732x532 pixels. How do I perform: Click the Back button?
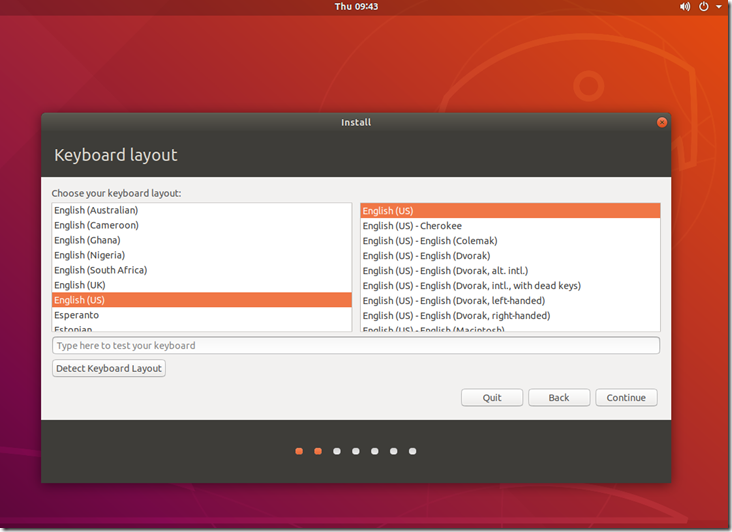click(559, 398)
